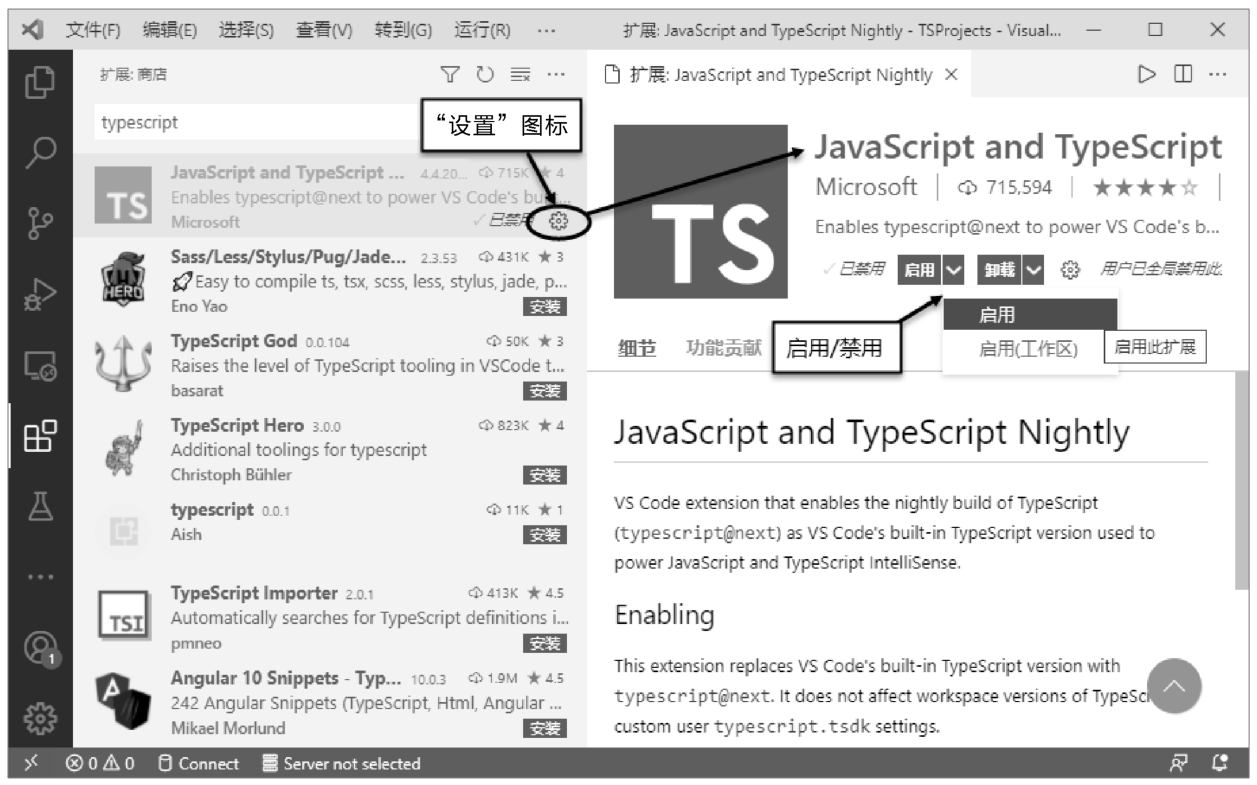Expand the 卸载 button dropdown arrow
Screen dimensions: 1257x785
1033,269
